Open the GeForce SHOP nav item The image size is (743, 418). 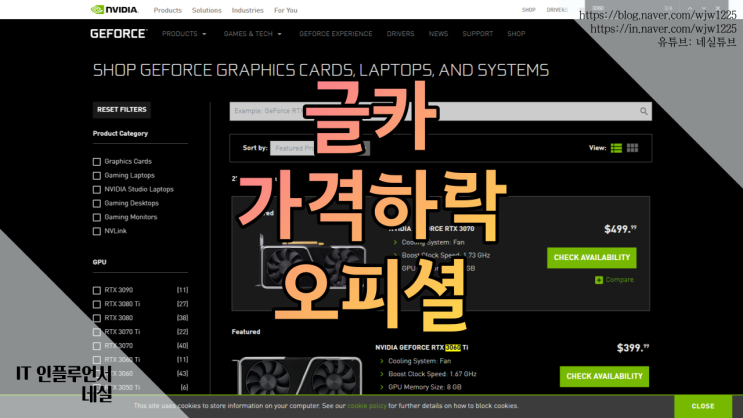point(516,34)
